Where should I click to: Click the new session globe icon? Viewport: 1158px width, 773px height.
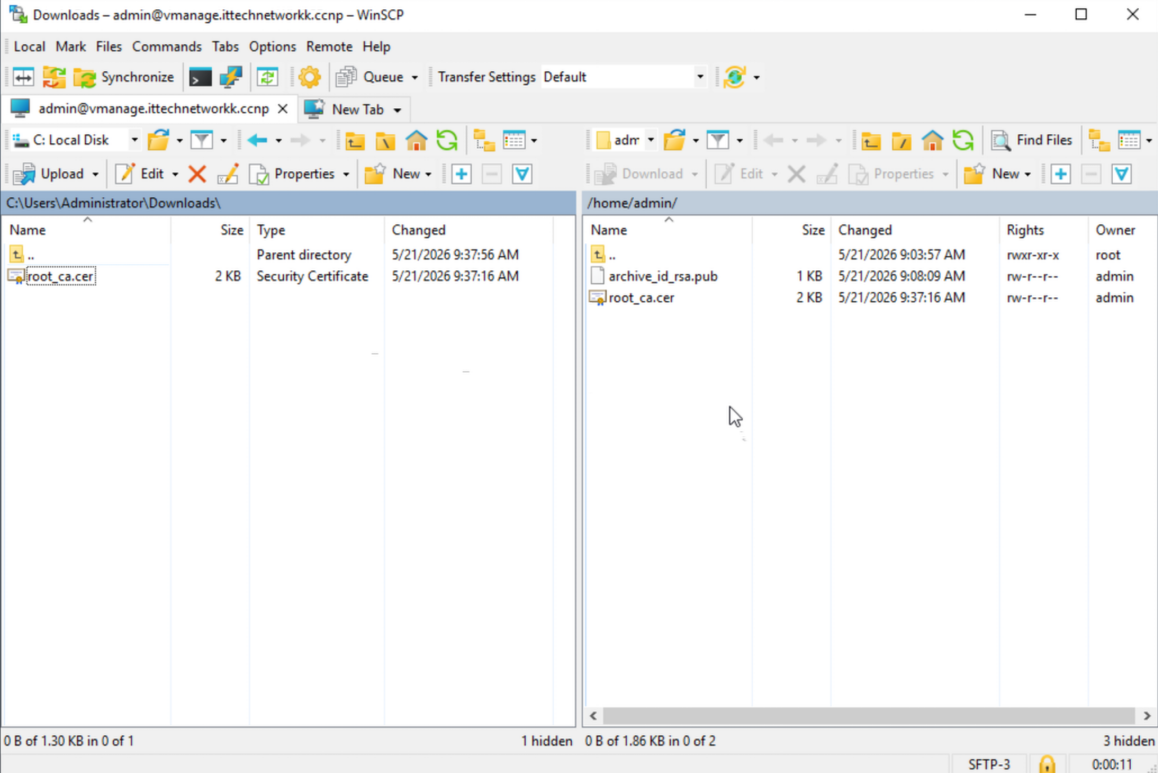tap(734, 77)
